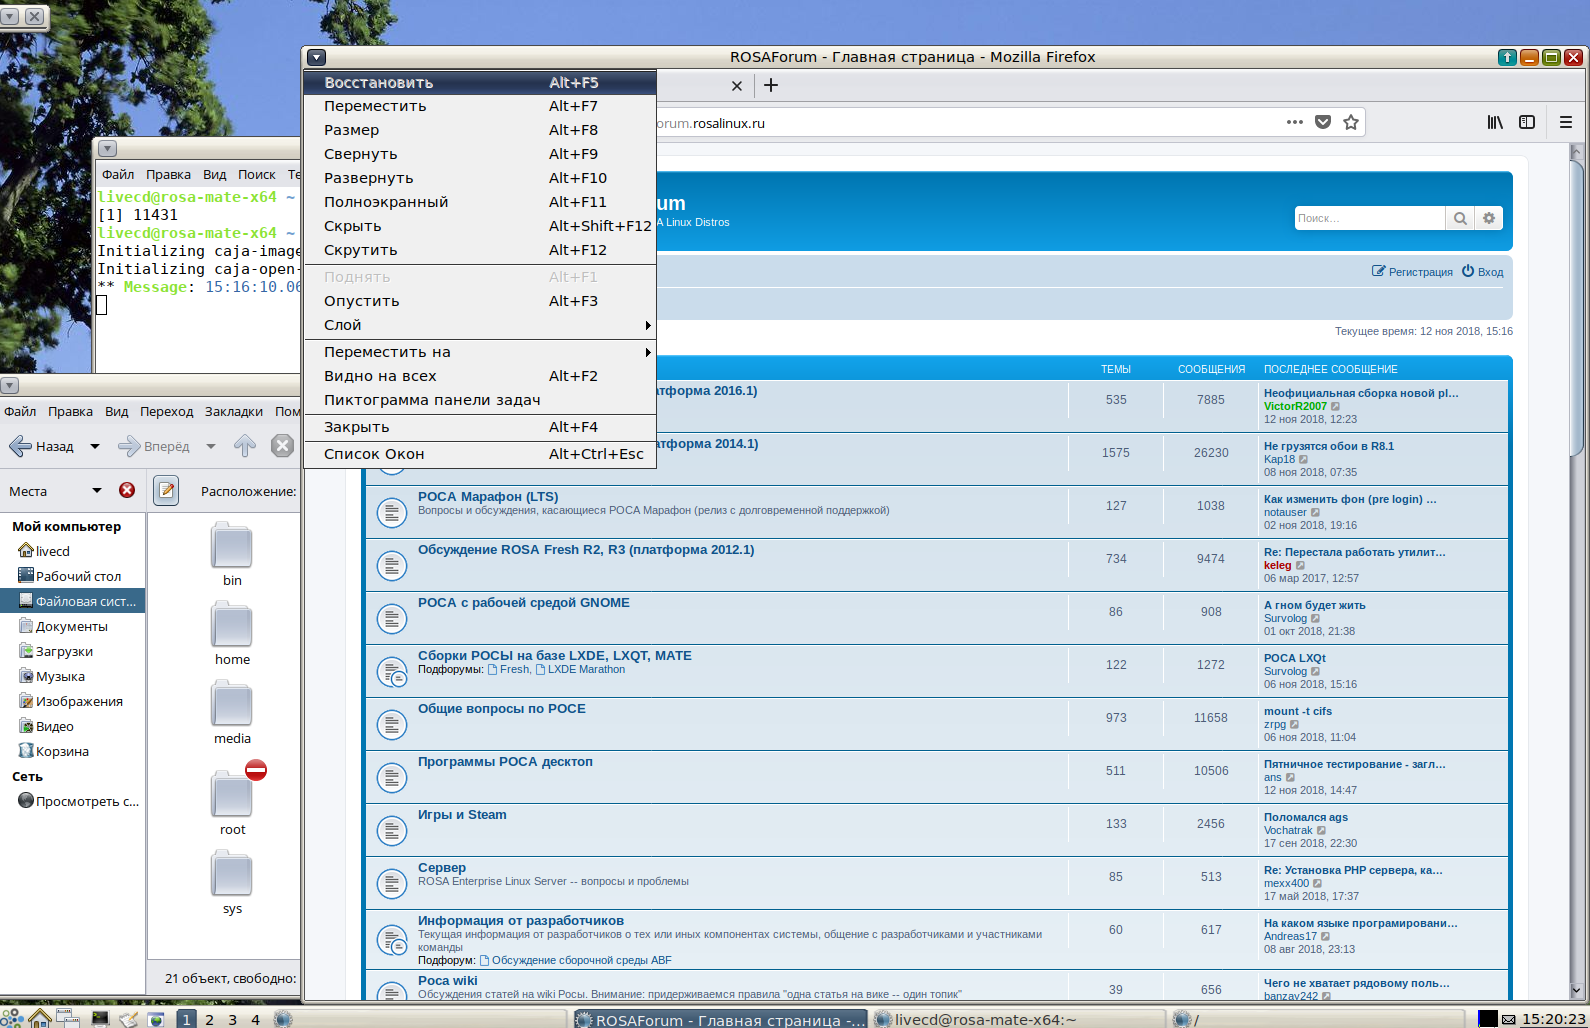Select Рабочий стол in sidebar
The width and height of the screenshot is (1590, 1028).
tap(72, 576)
